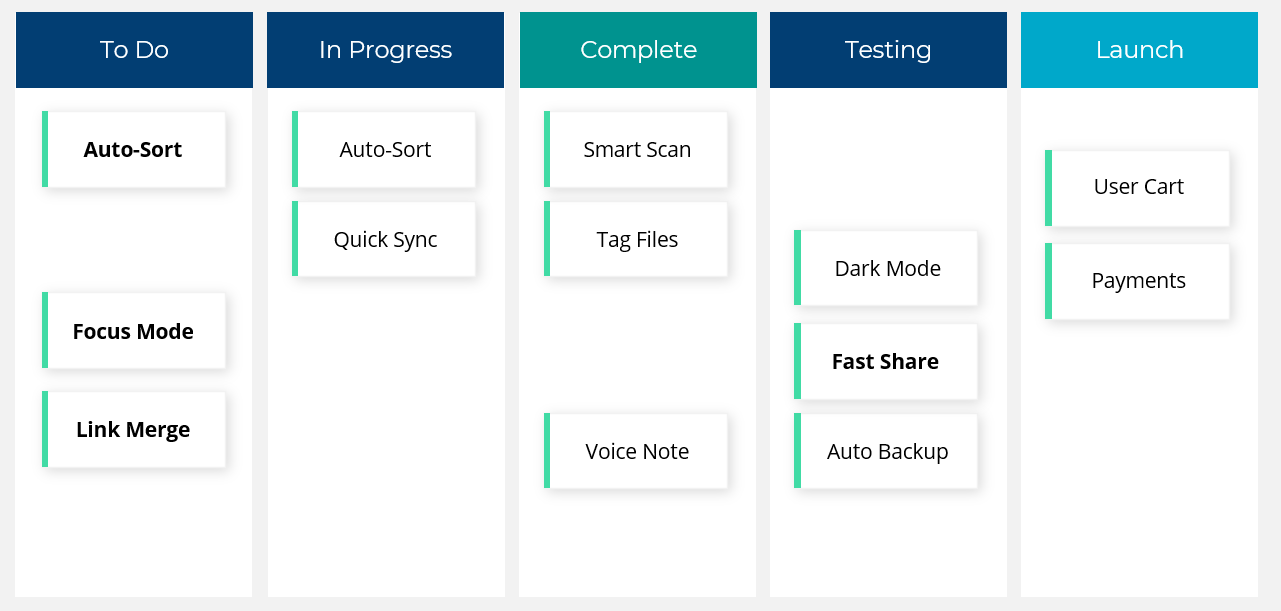Select the To Do column header

pyautogui.click(x=134, y=50)
